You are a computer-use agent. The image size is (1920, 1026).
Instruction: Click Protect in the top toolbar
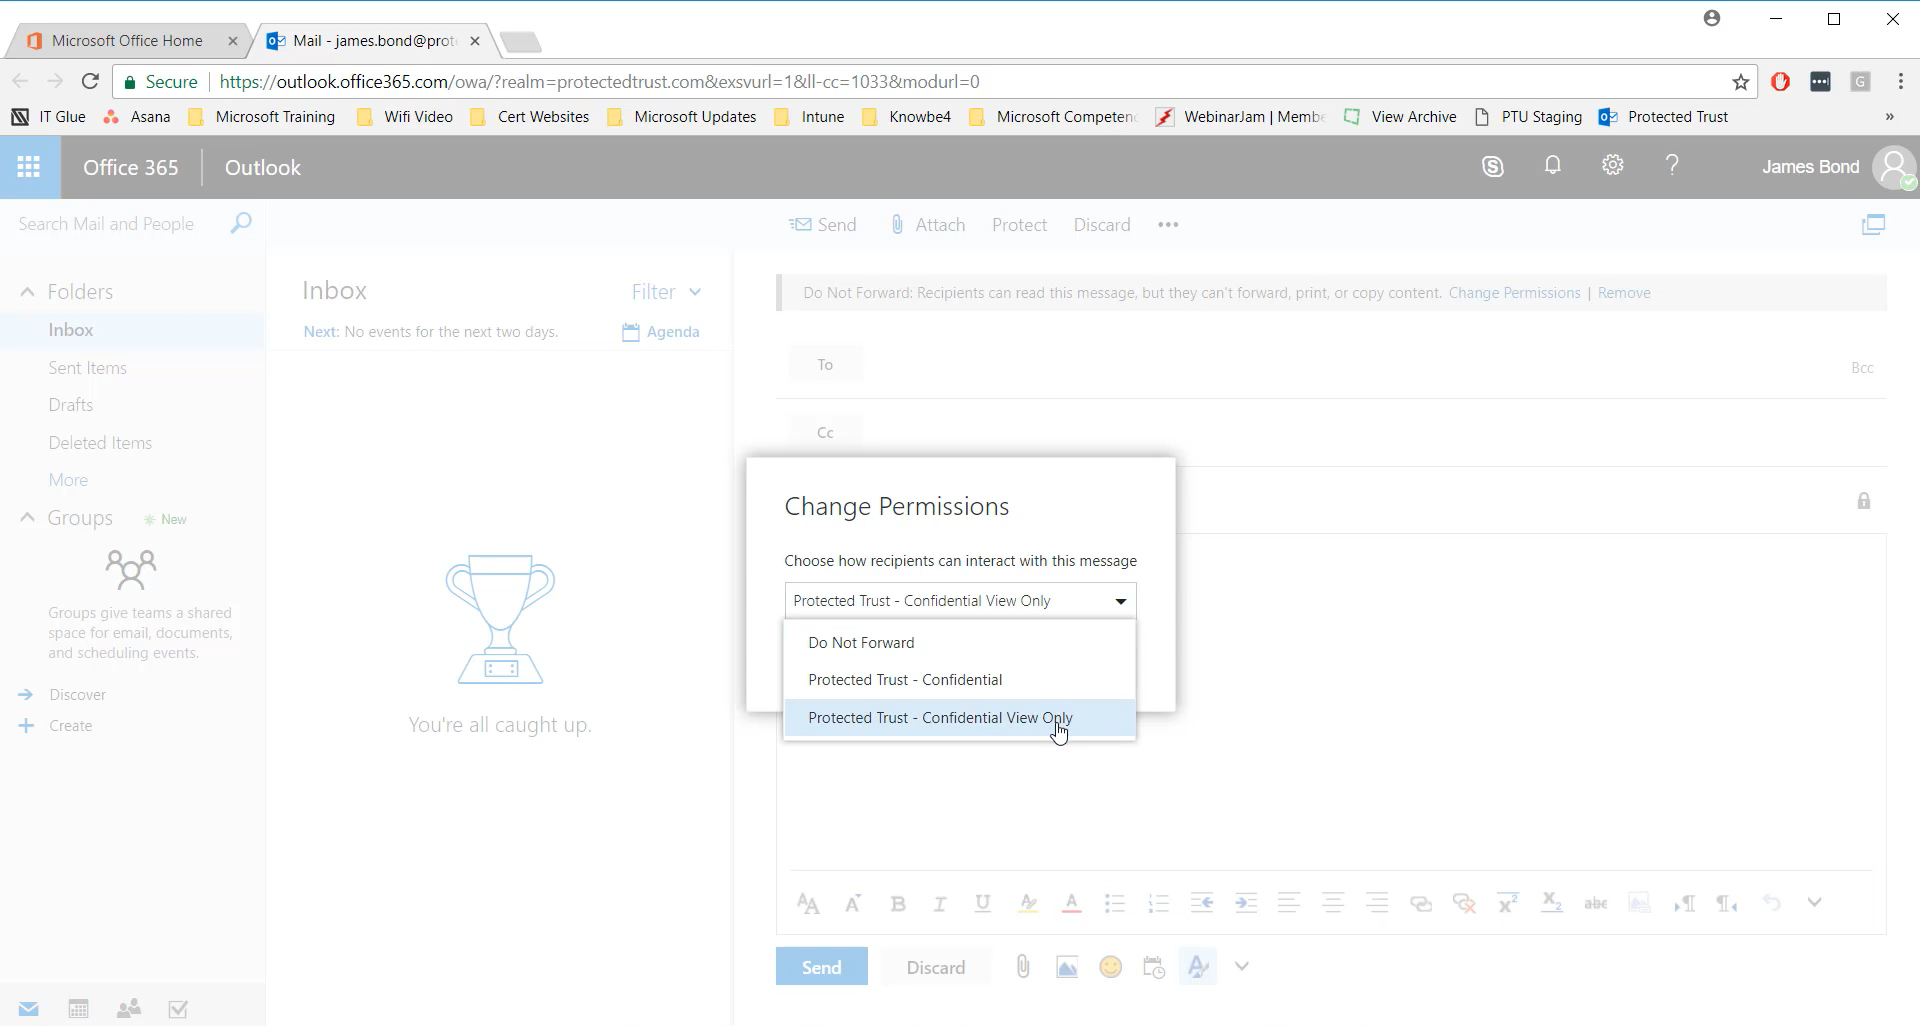(x=1019, y=225)
